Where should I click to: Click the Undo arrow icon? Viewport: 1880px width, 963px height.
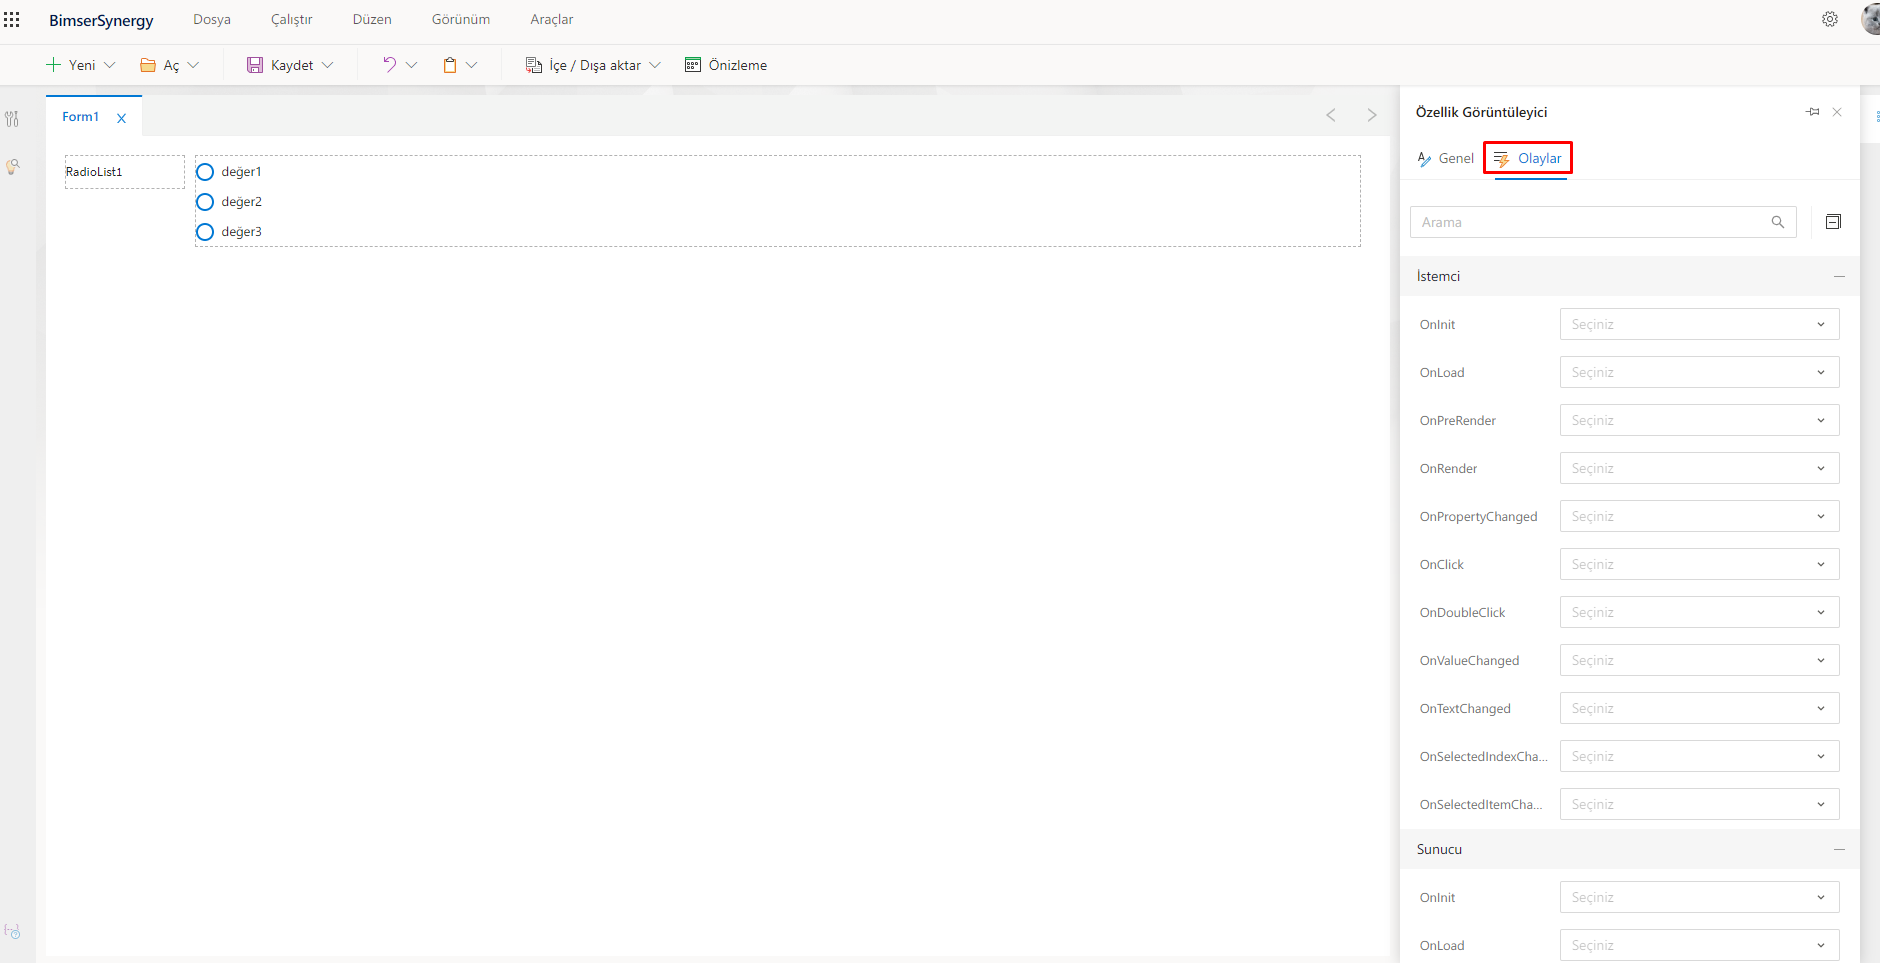pos(389,65)
